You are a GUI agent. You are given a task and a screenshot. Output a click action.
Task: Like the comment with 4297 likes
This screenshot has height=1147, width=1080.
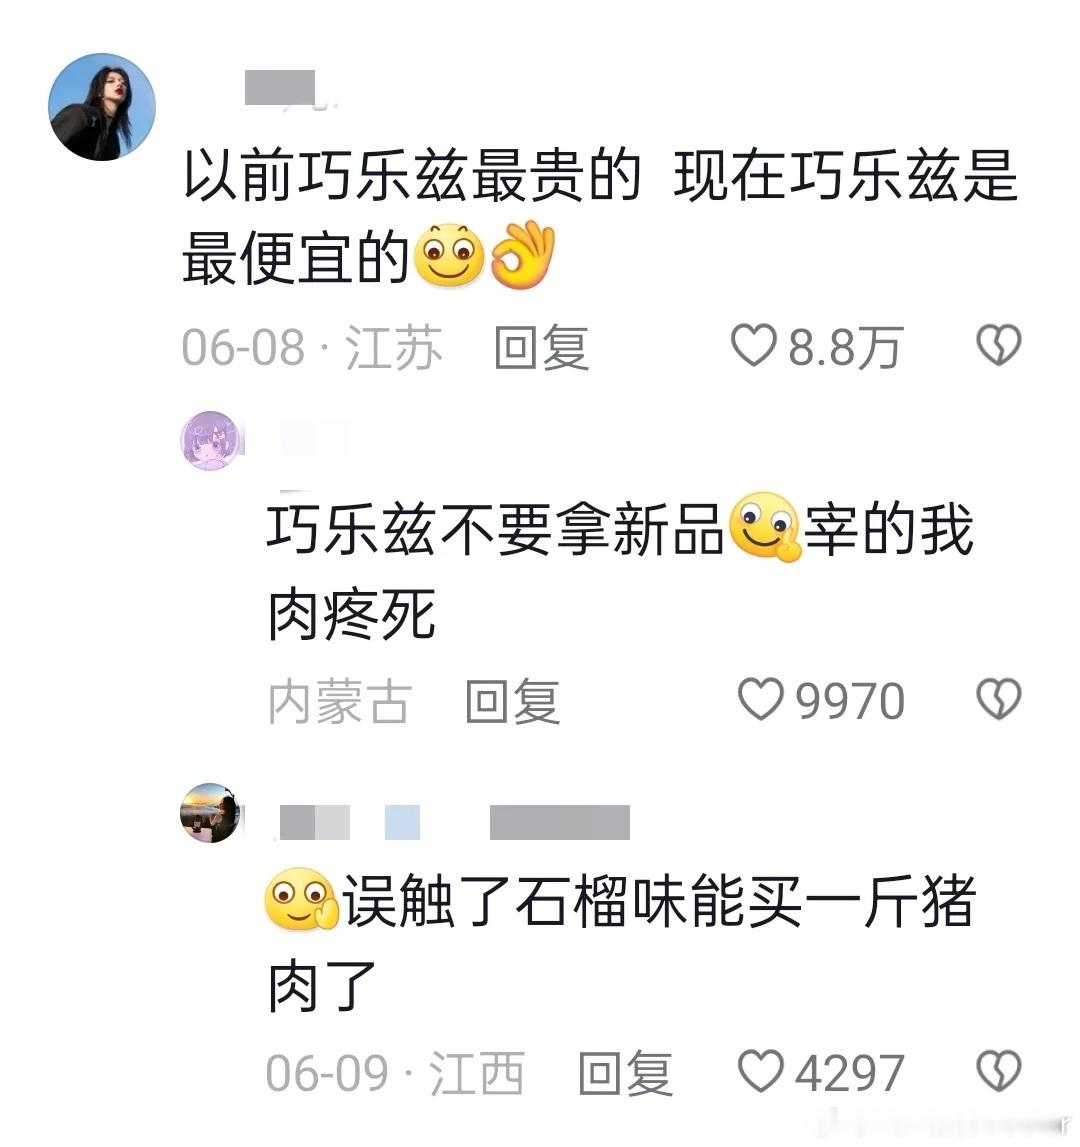[x=760, y=1072]
